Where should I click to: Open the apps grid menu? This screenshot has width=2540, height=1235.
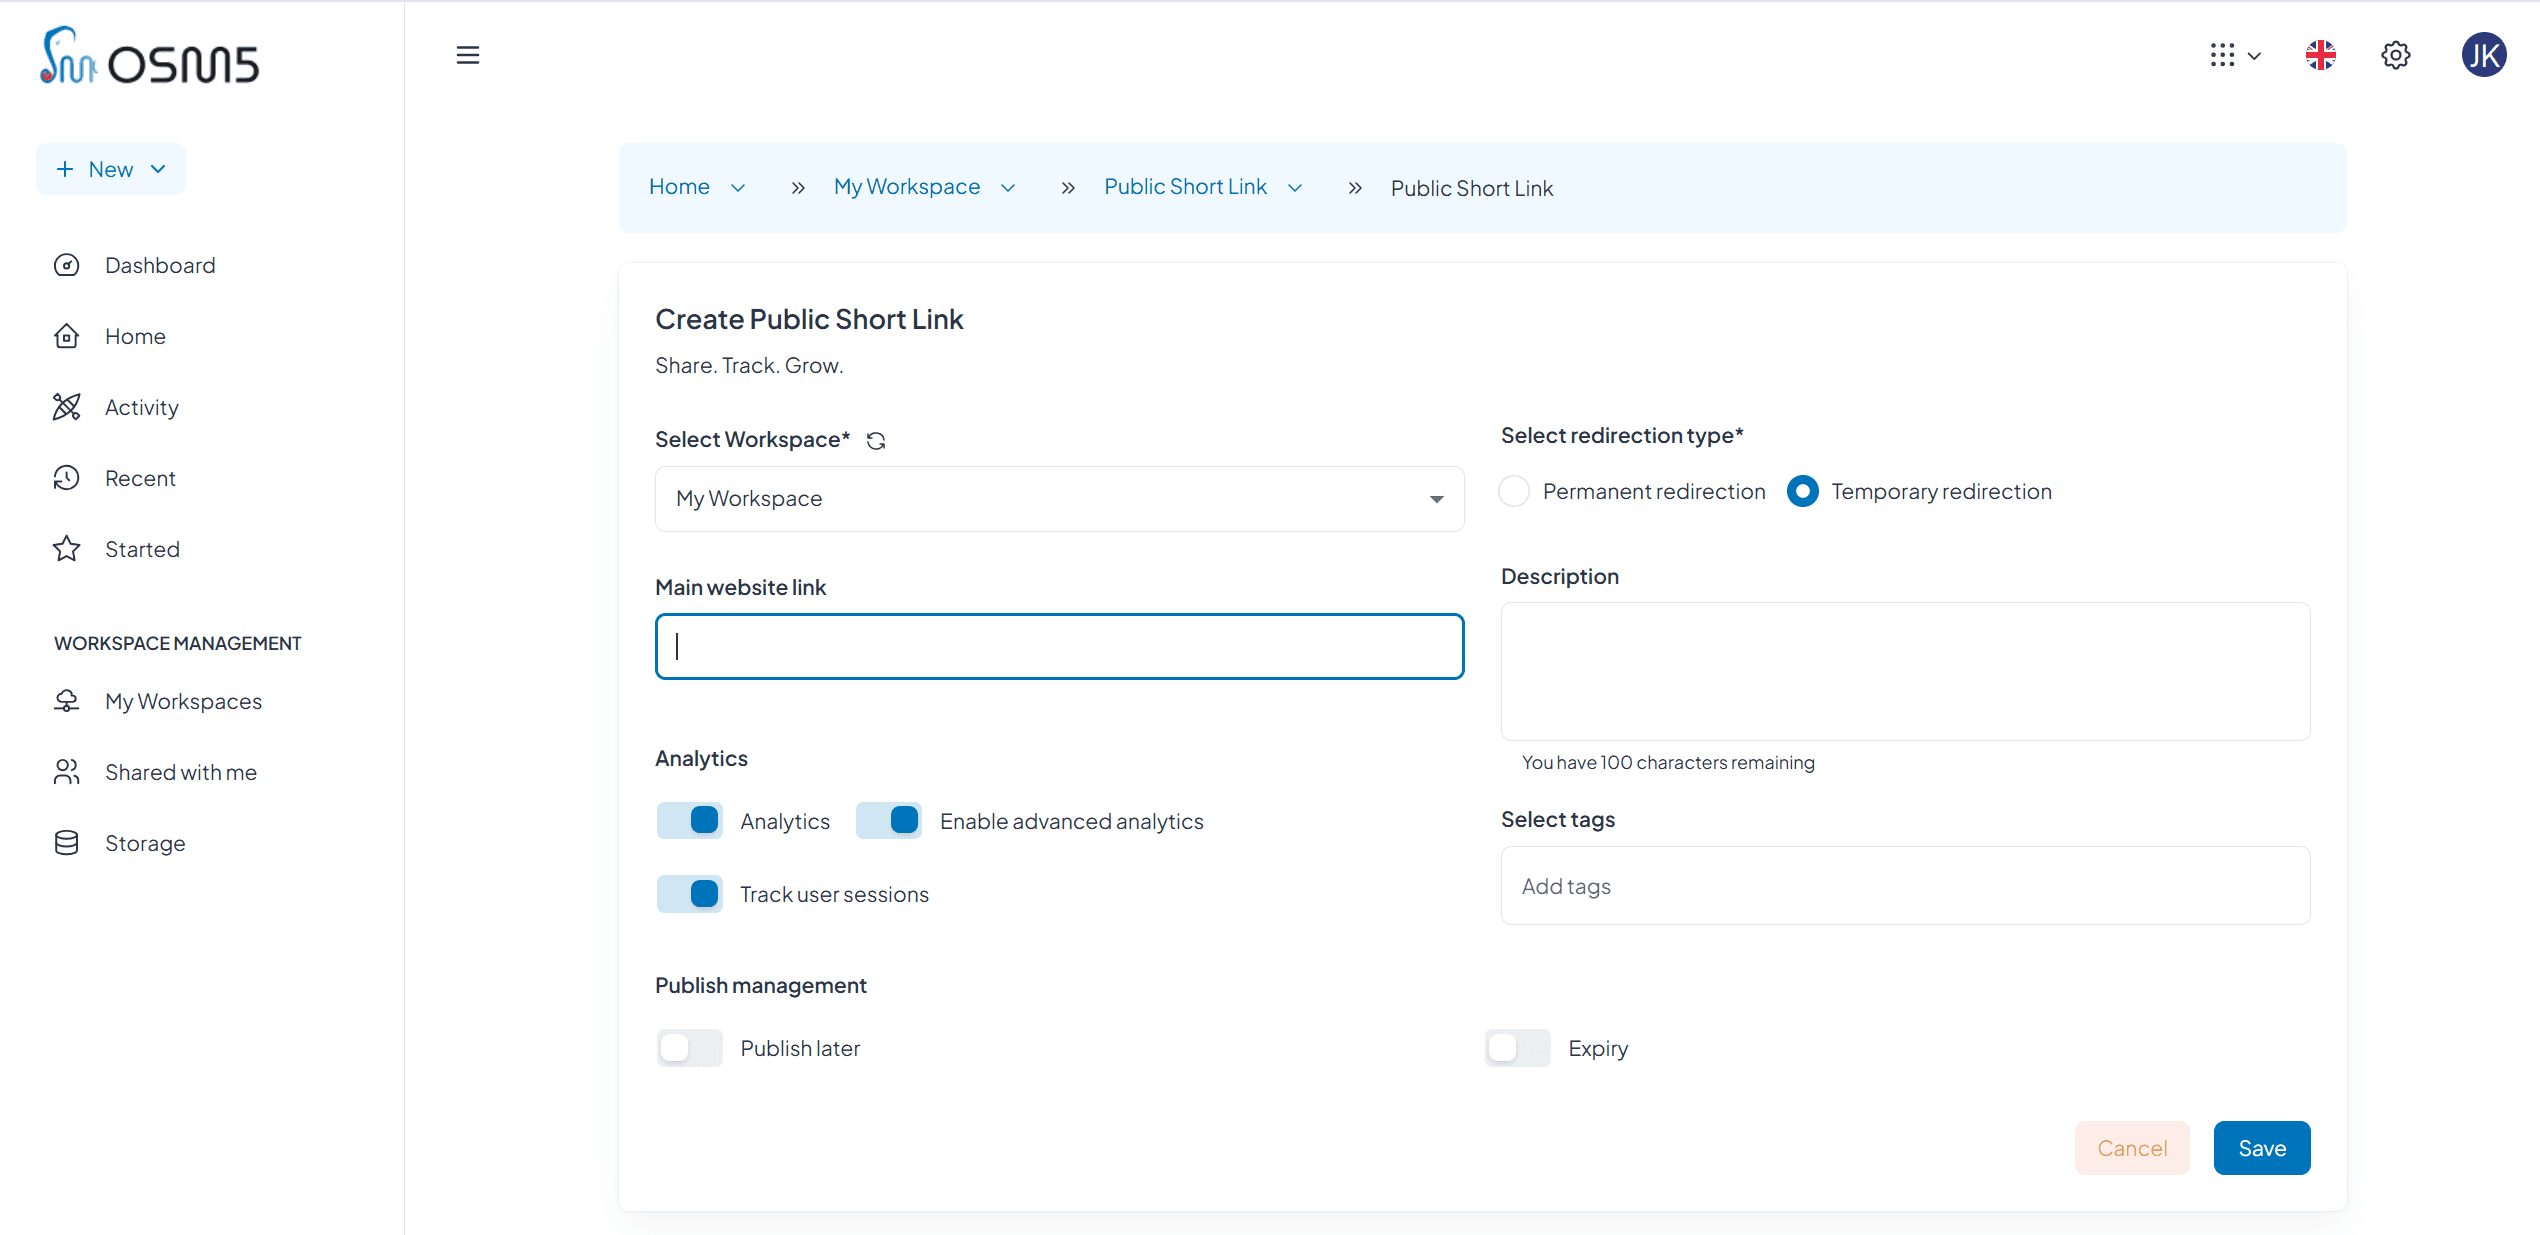2222,55
